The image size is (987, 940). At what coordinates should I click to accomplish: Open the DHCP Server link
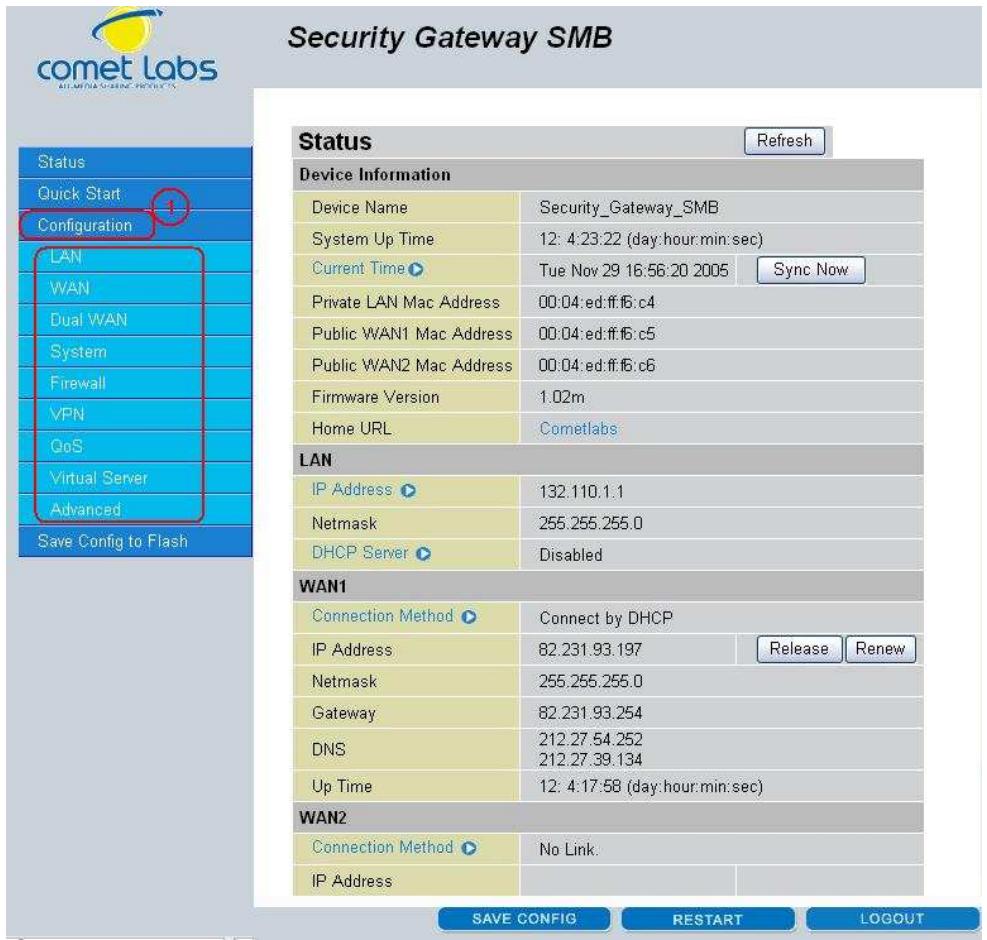(x=360, y=552)
